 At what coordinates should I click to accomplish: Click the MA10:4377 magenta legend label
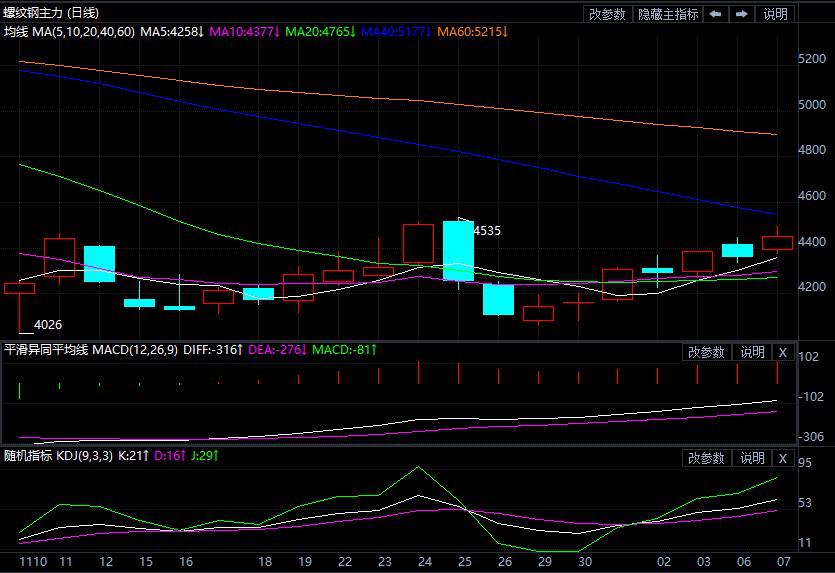click(x=246, y=32)
